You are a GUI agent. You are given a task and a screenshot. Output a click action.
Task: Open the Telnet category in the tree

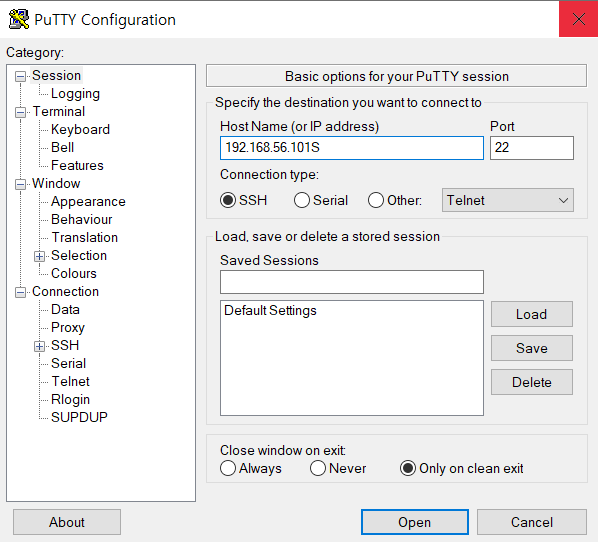[x=70, y=381]
